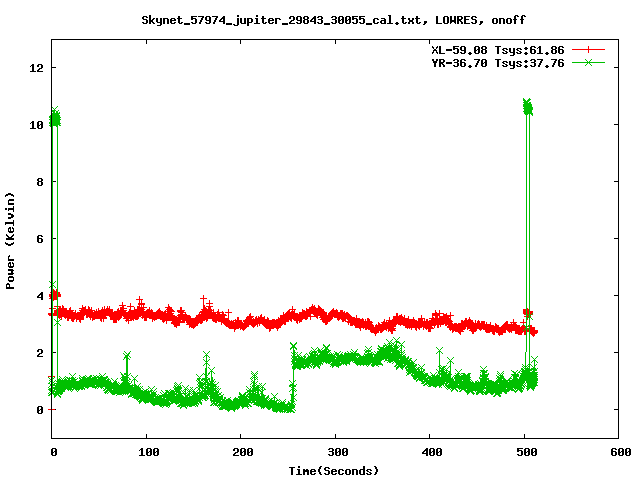The width and height of the screenshot is (640, 480).
Task: Click the y-axis tick label 8
Action: 40,182
